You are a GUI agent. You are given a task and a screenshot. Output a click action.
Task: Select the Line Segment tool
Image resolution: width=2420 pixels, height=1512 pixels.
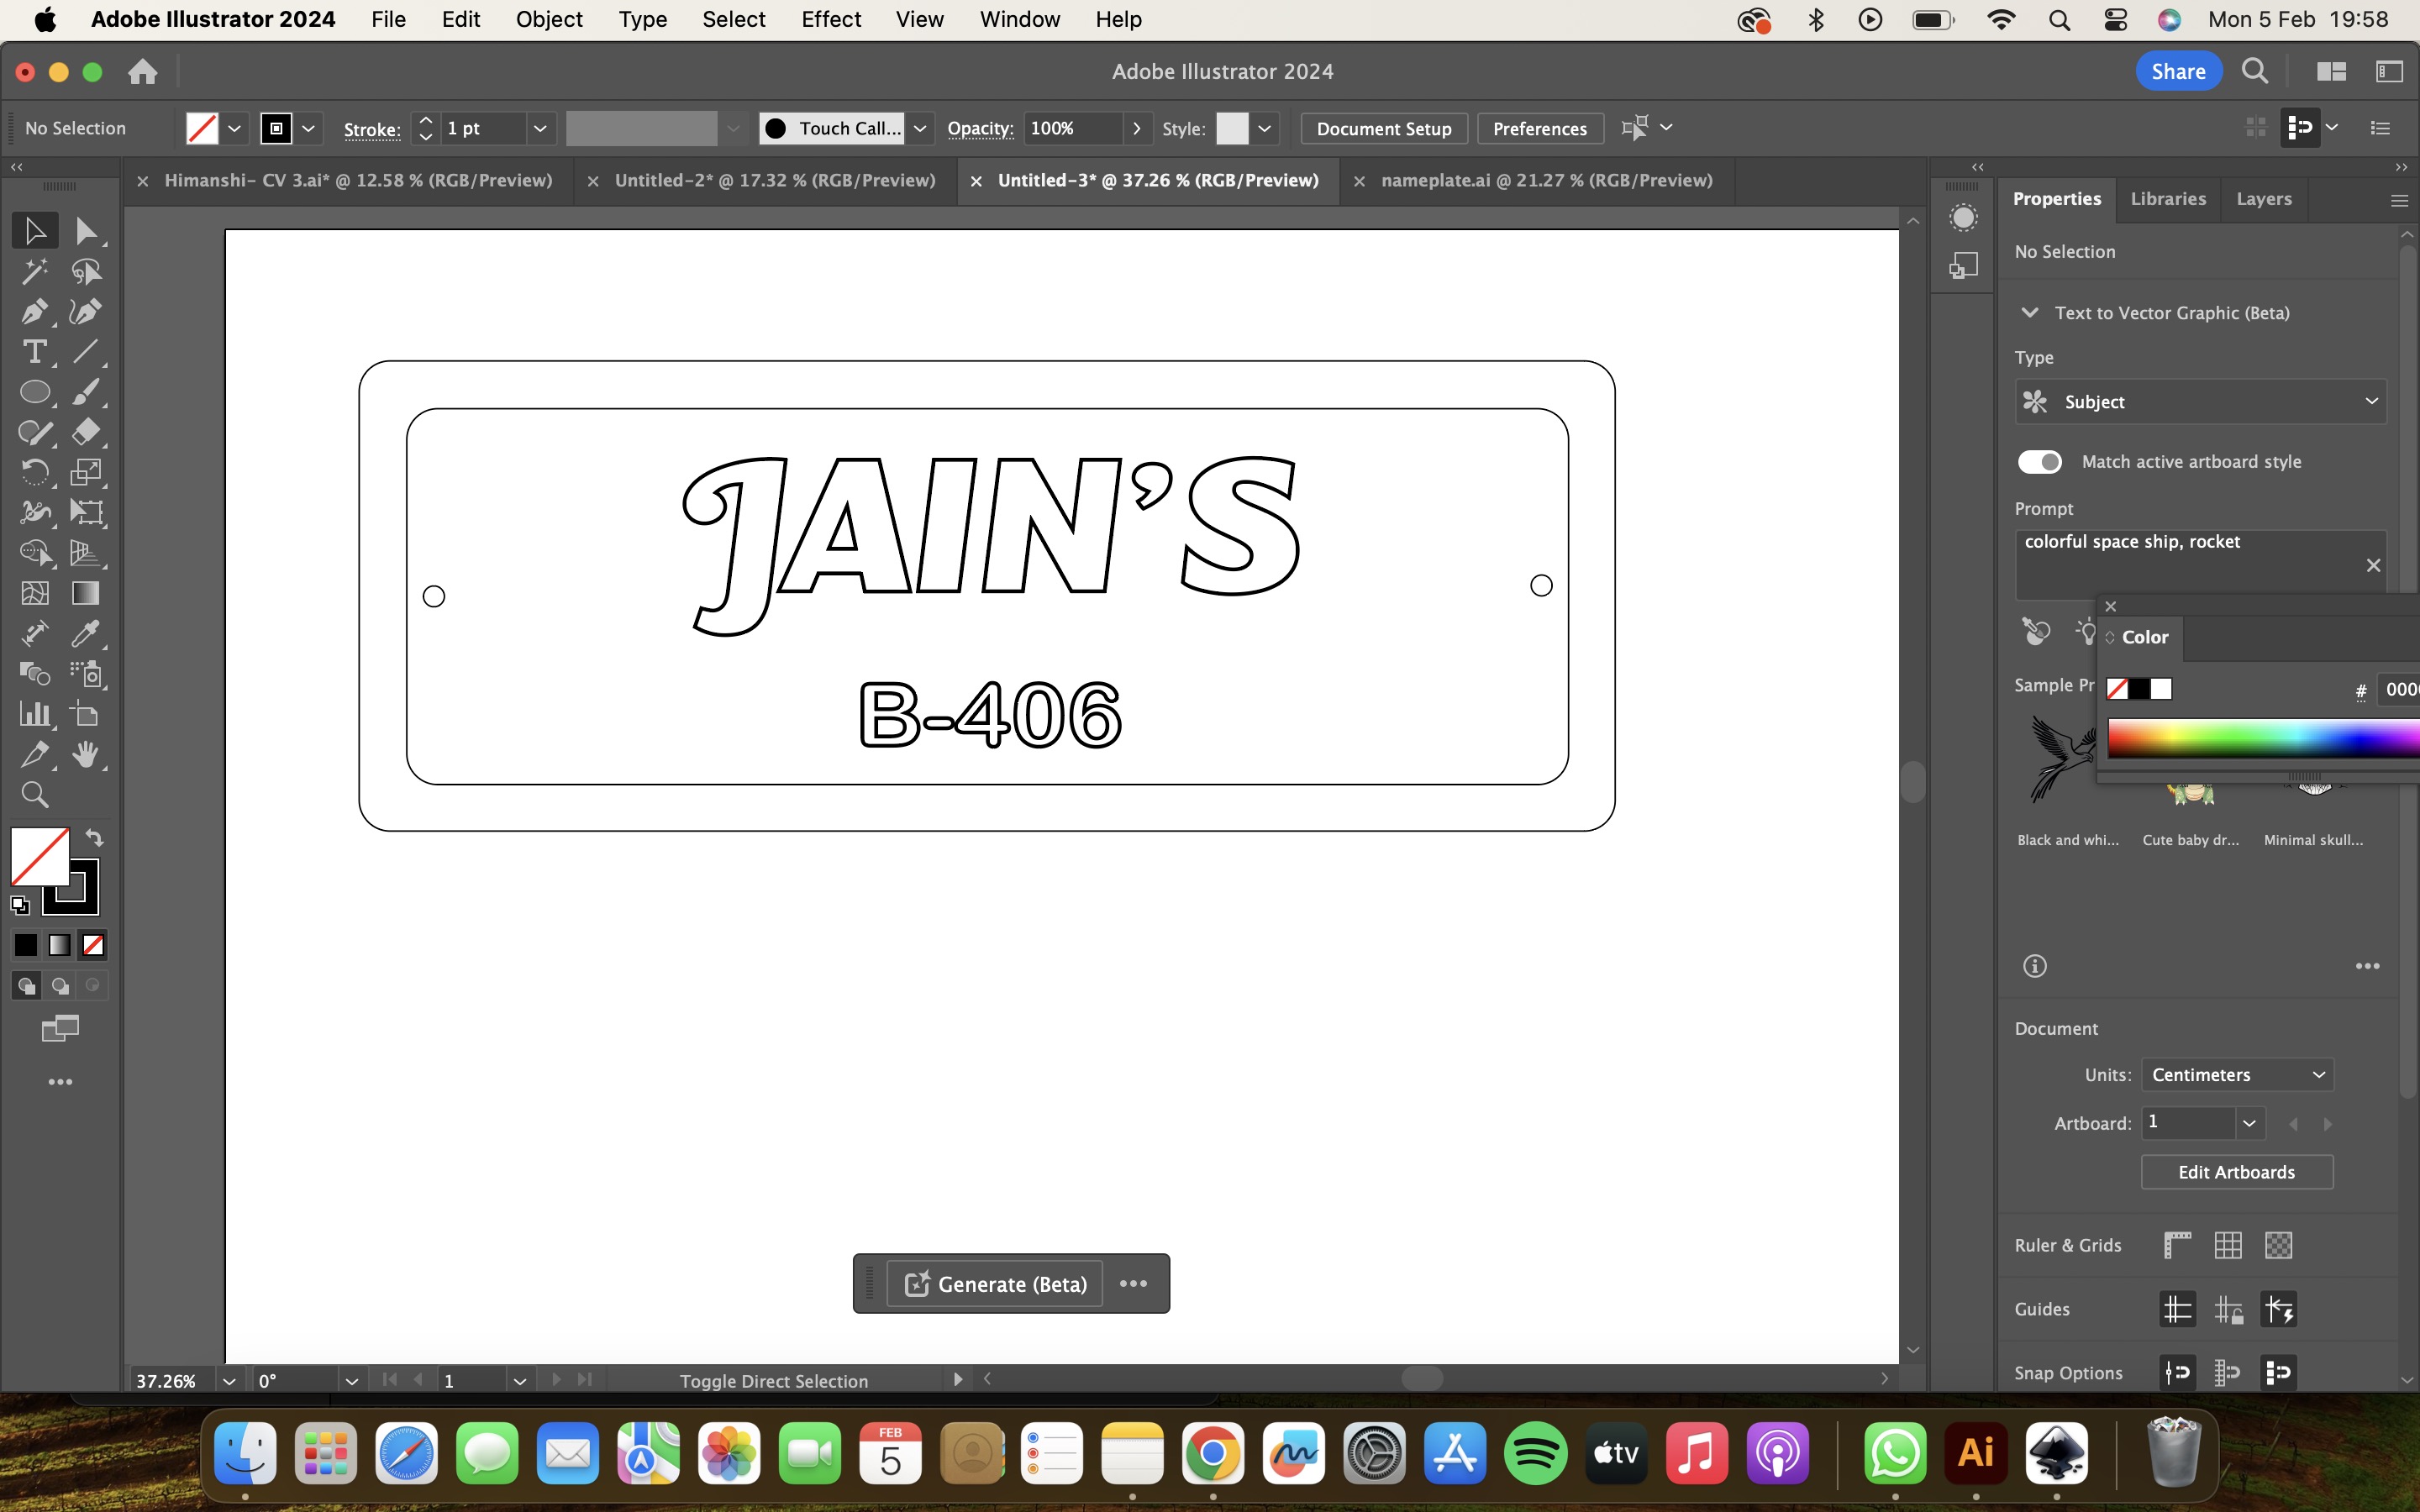click(x=86, y=352)
